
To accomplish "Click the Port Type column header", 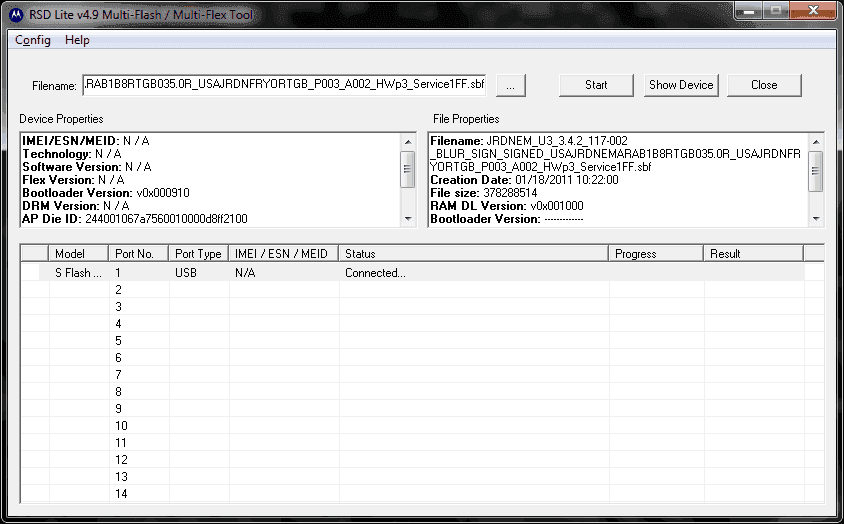I will click(x=199, y=254).
